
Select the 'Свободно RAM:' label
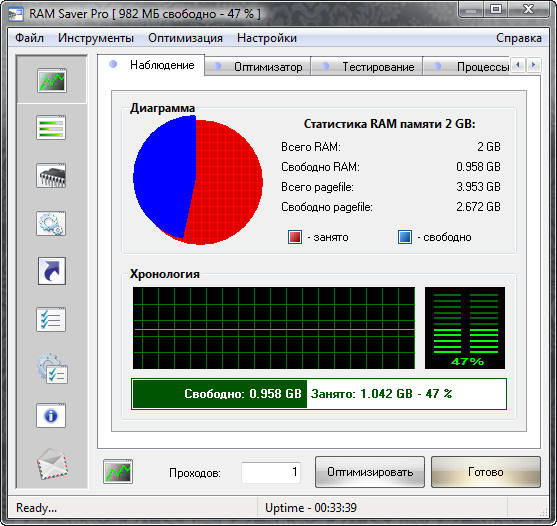click(320, 167)
